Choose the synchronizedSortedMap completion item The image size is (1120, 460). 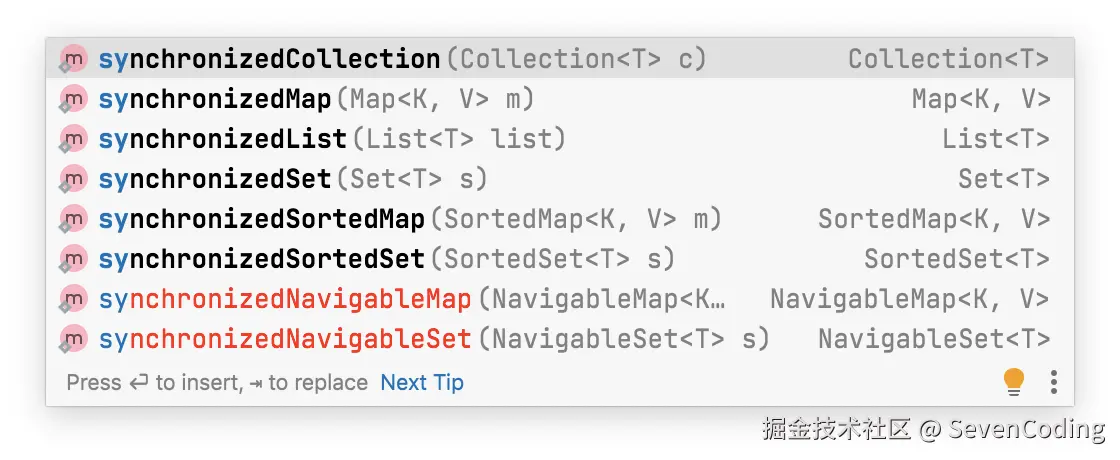pyautogui.click(x=560, y=219)
